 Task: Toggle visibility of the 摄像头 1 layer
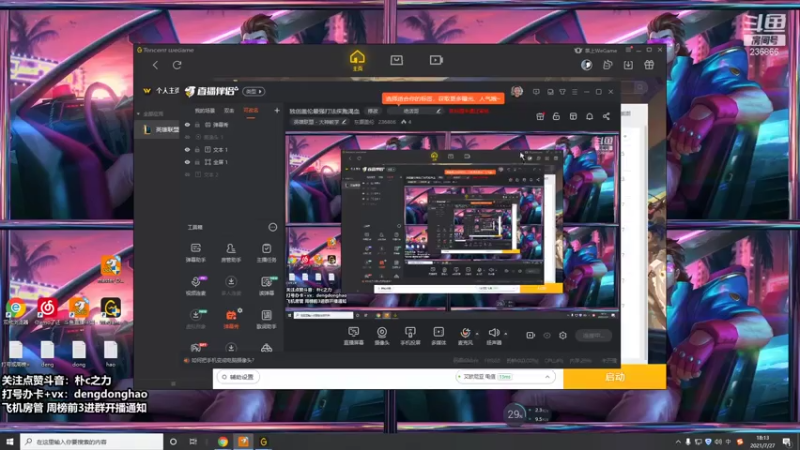(187, 137)
